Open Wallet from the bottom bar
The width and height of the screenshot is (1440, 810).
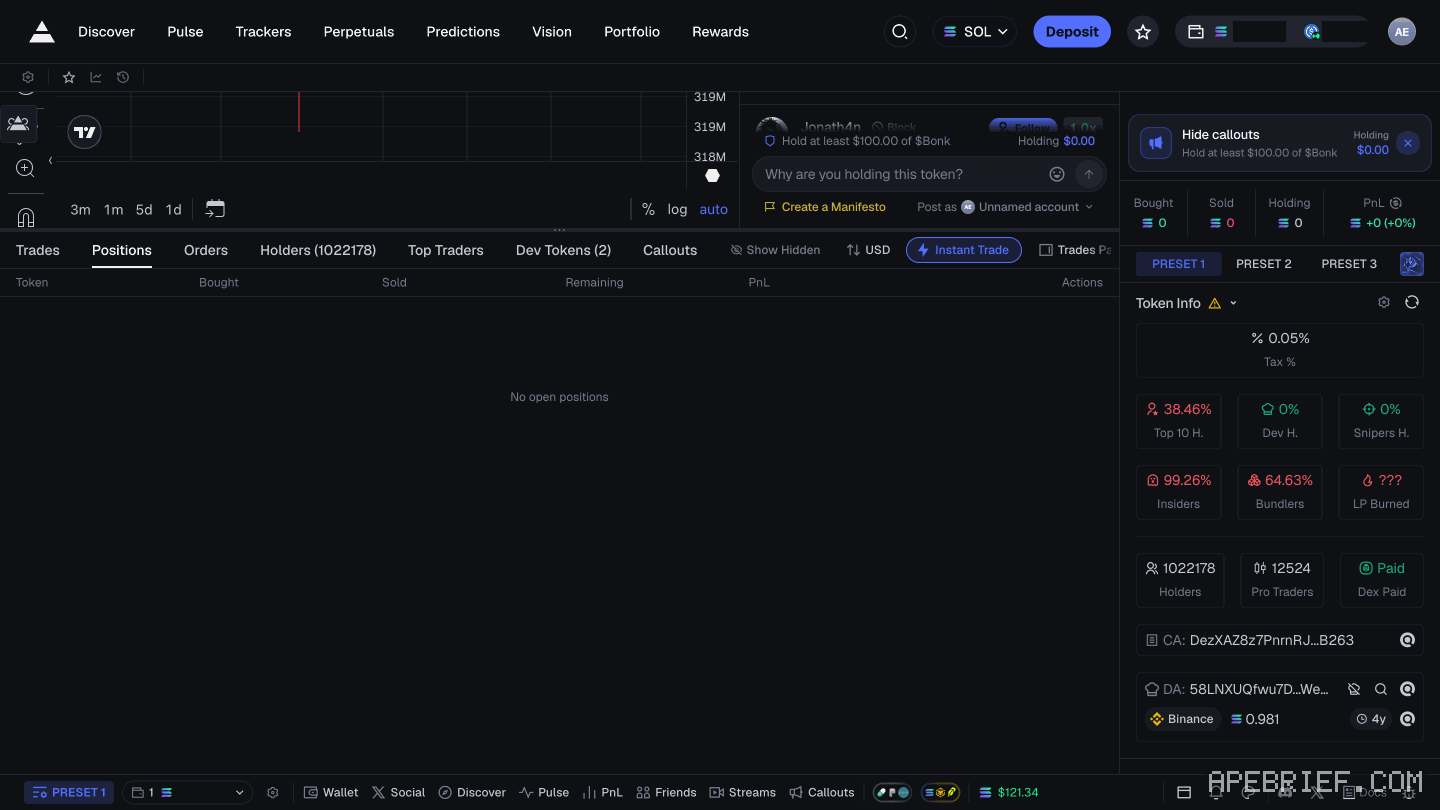(x=331, y=792)
